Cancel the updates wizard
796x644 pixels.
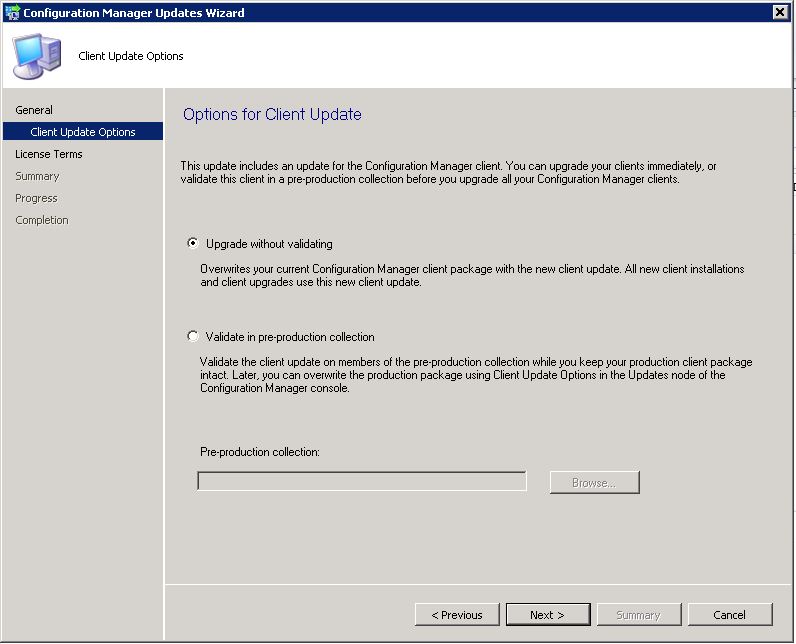click(x=730, y=615)
